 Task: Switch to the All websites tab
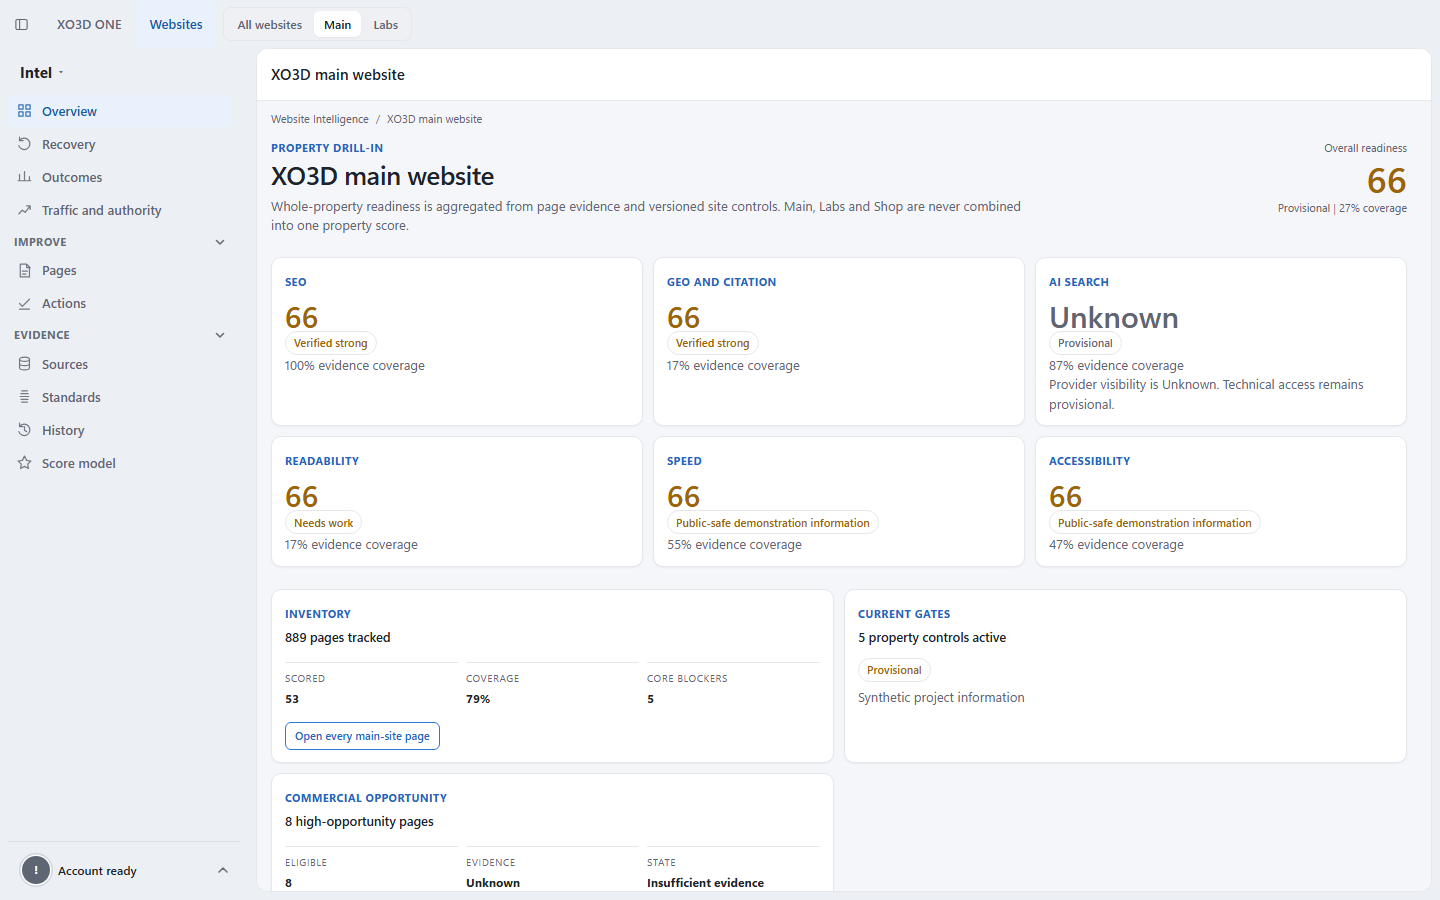[270, 25]
